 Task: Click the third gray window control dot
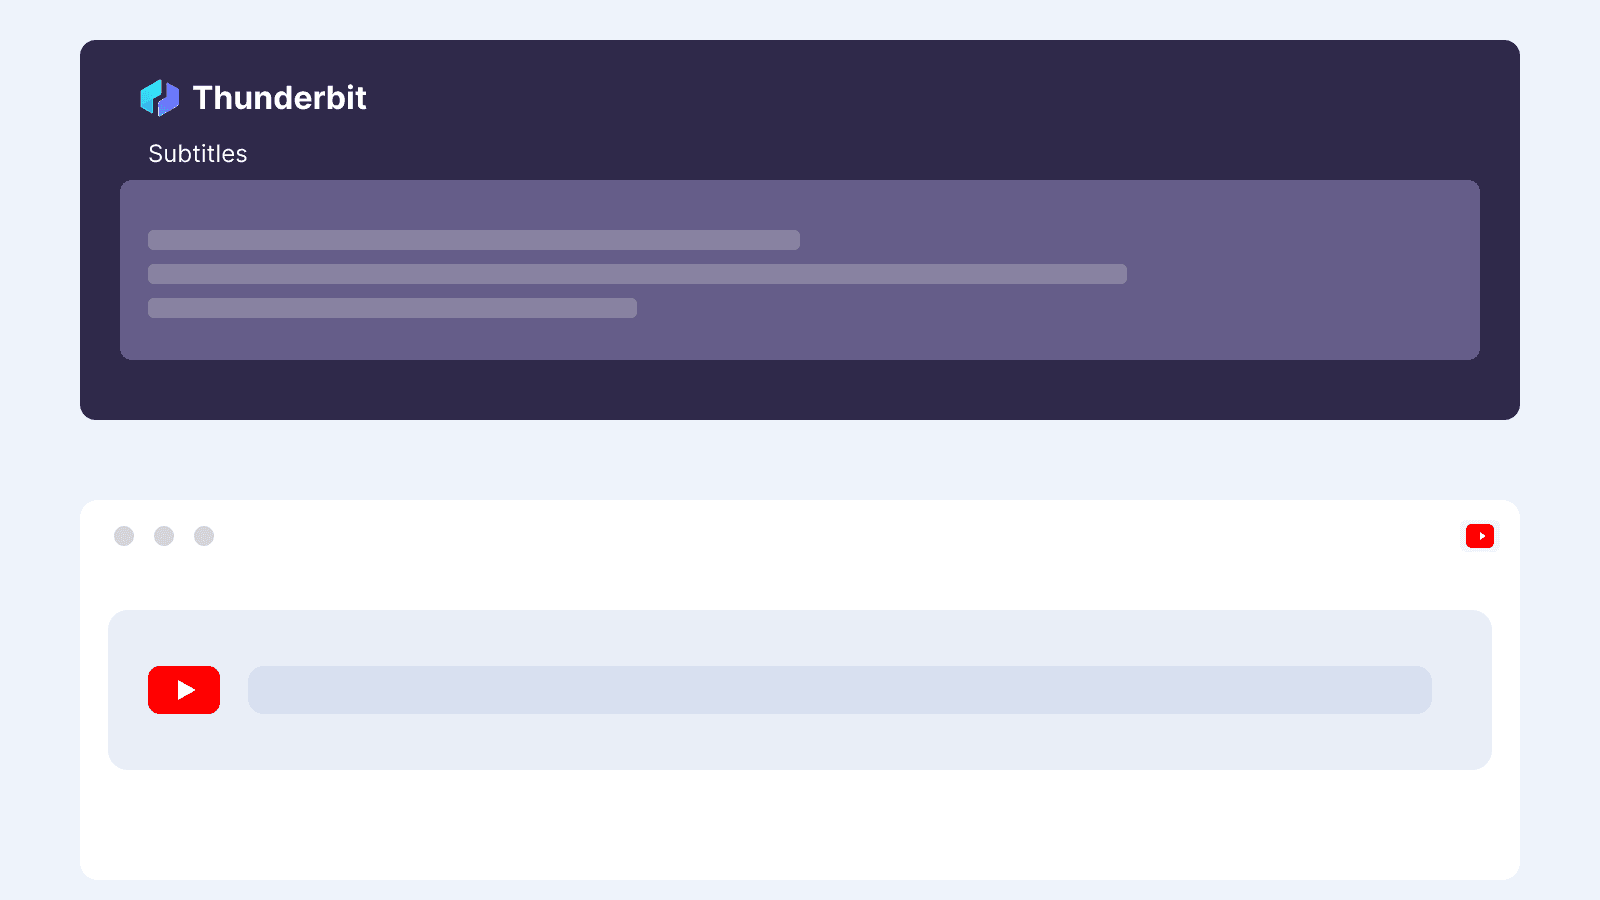point(204,536)
